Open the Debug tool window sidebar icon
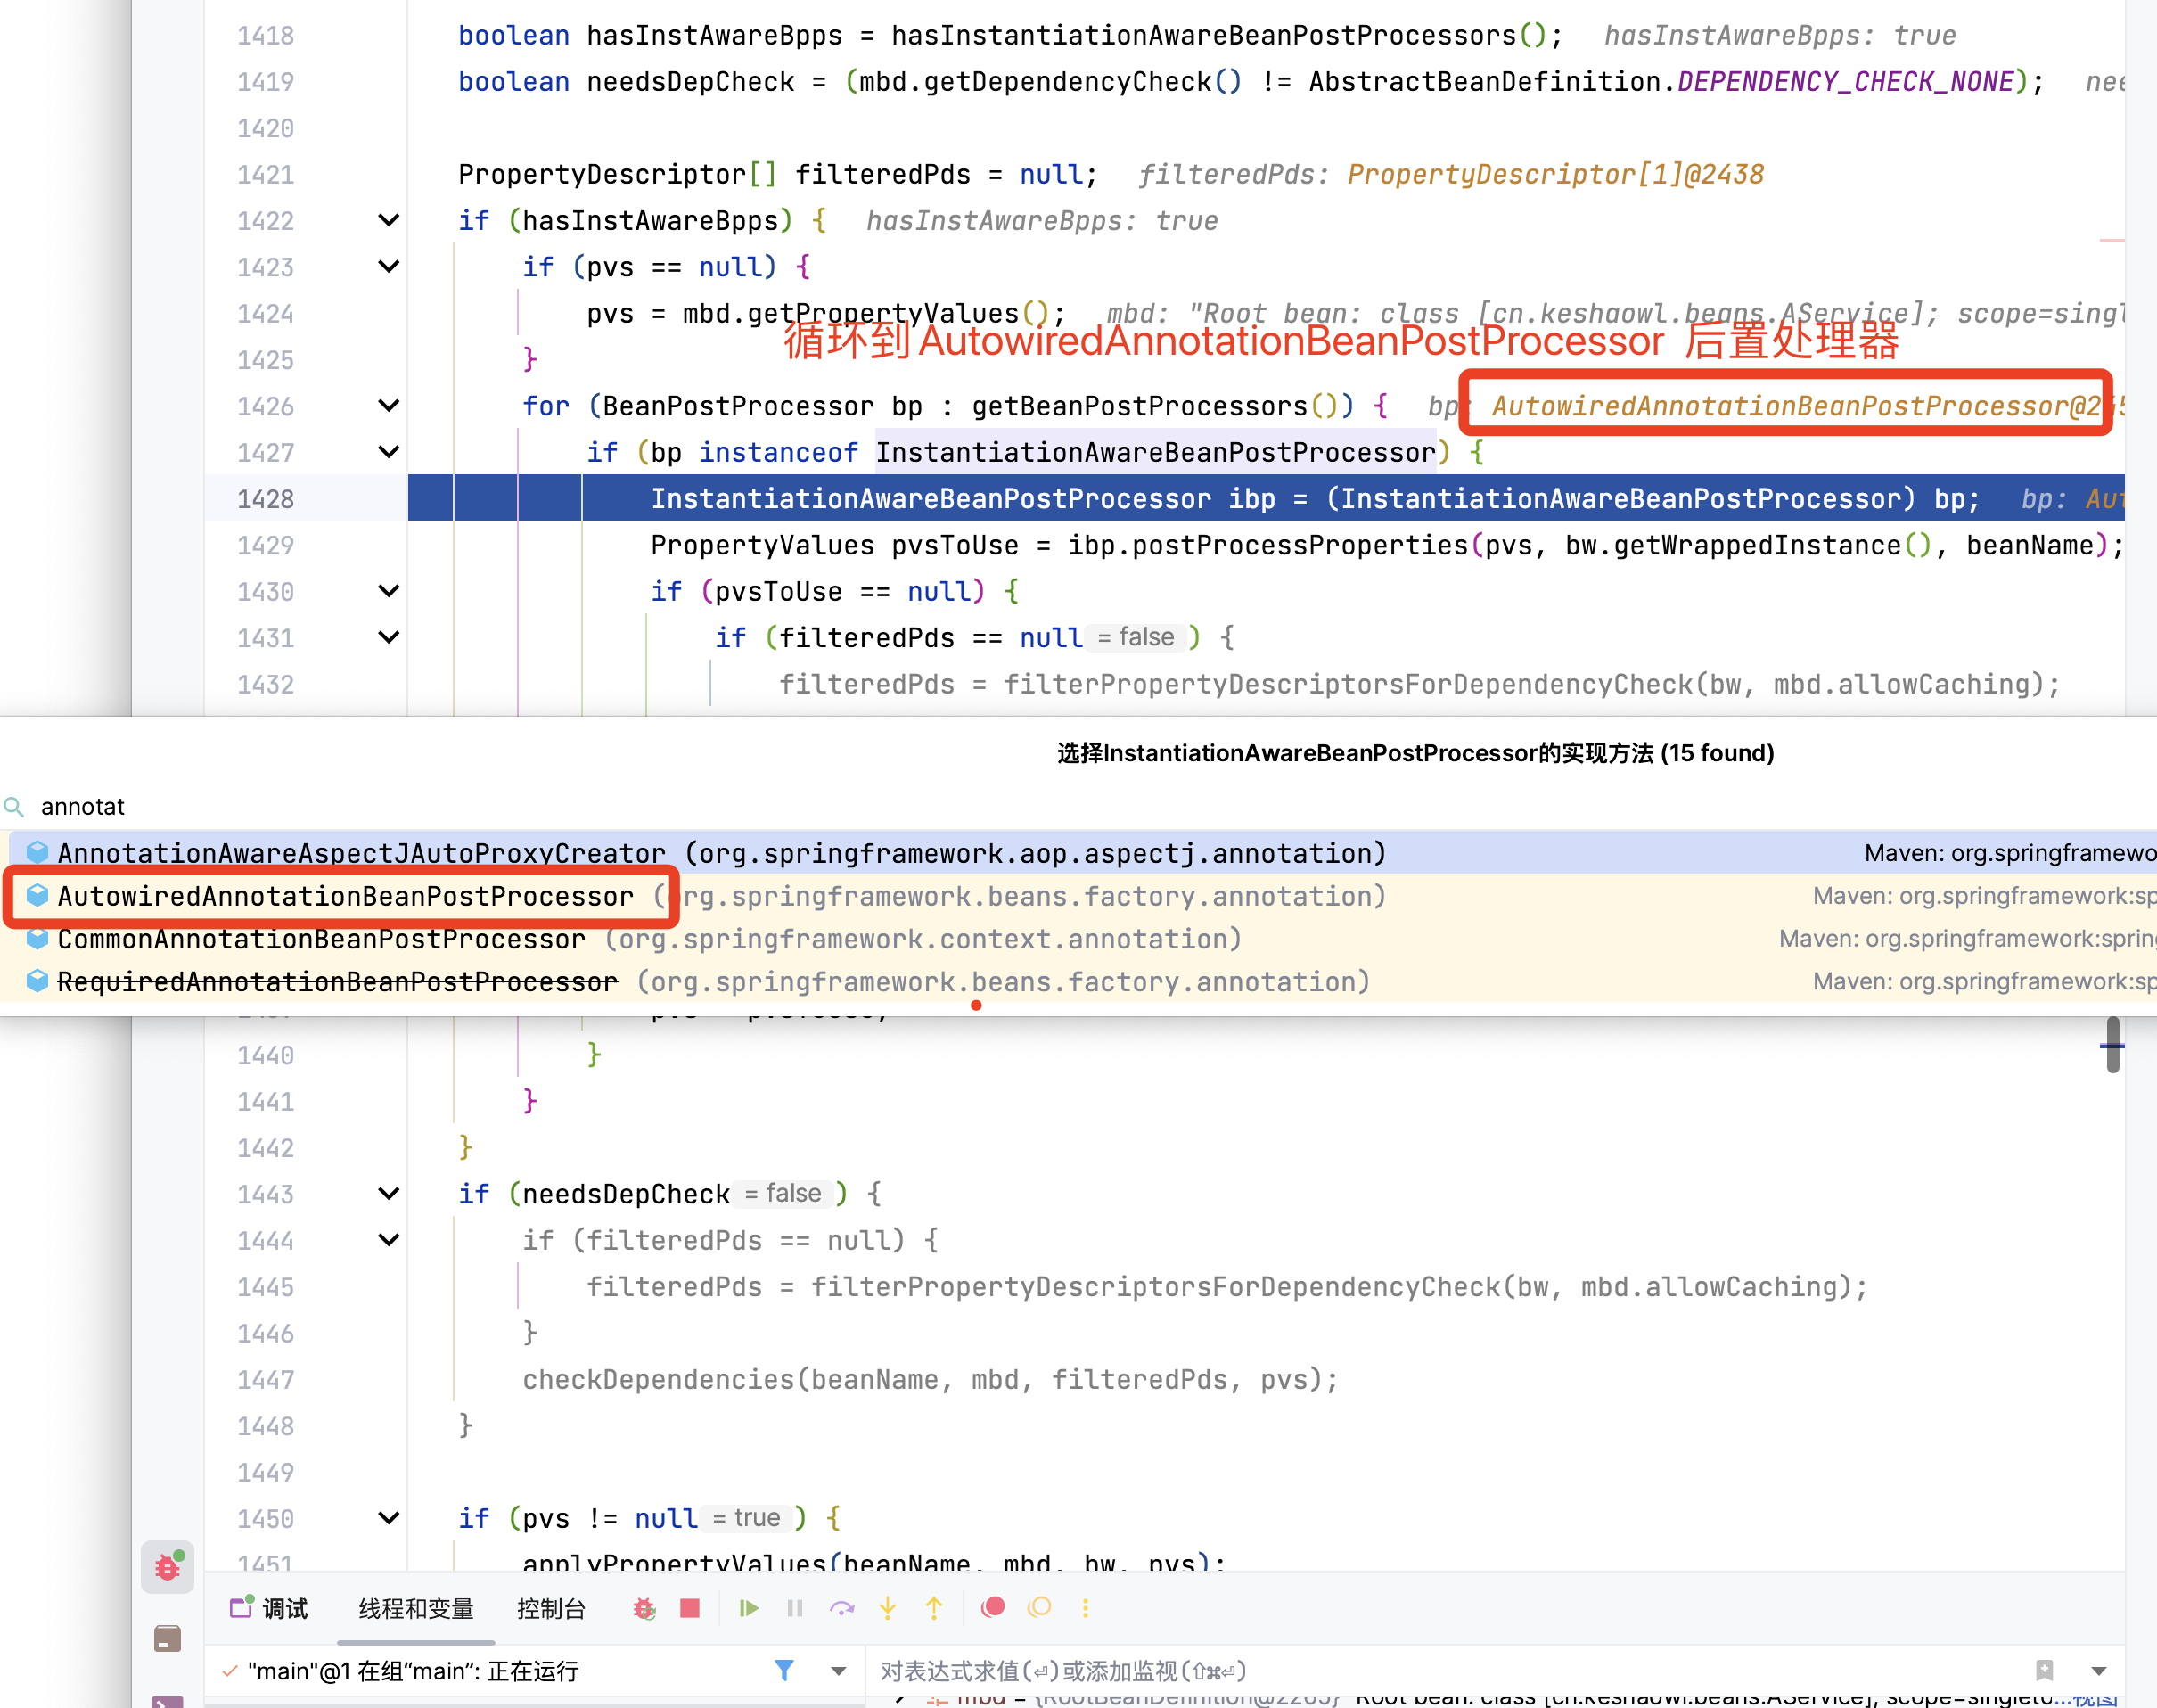The width and height of the screenshot is (2157, 1708). tap(167, 1566)
